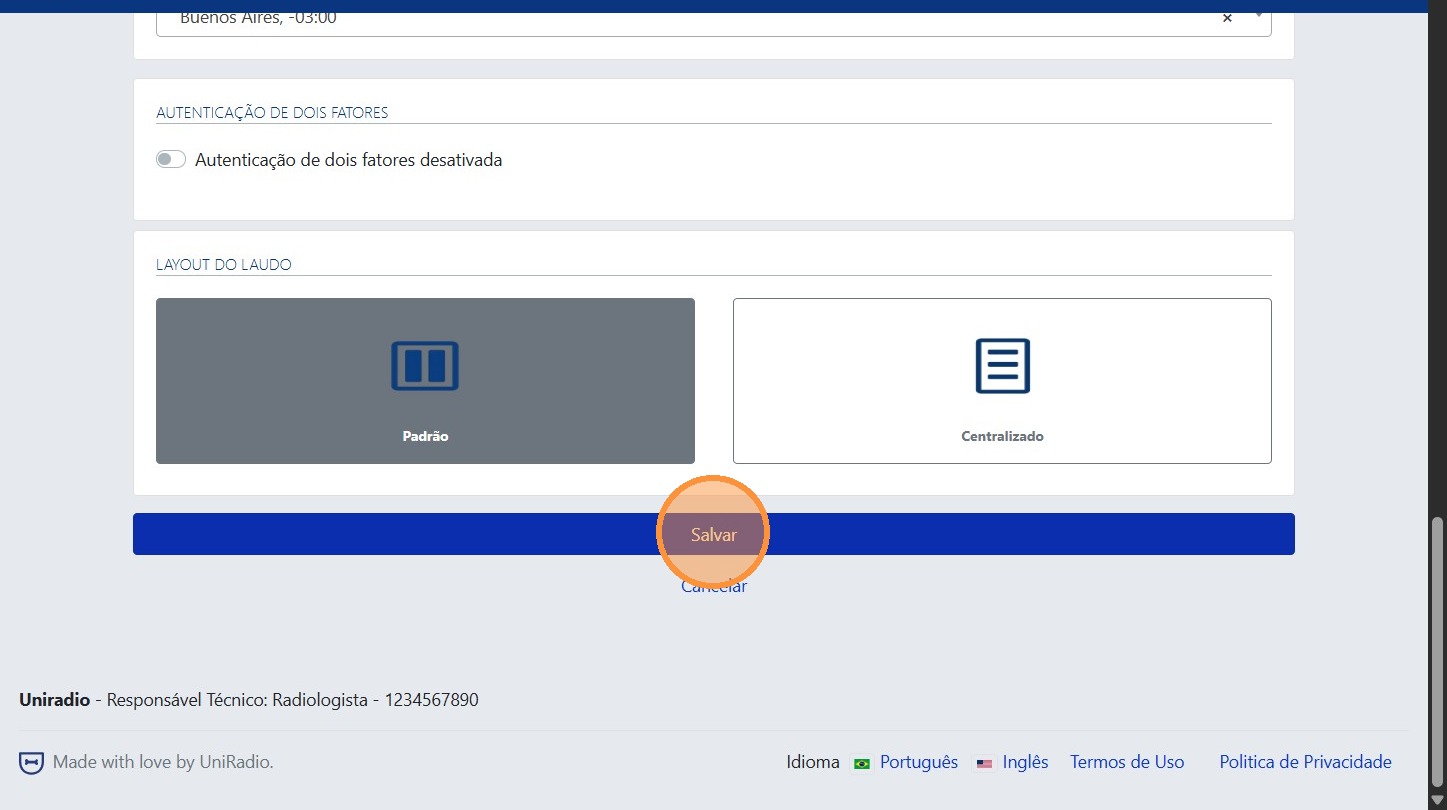Click the document icon on the Centralizado layout card
This screenshot has height=810, width=1447.
pos(1001,366)
